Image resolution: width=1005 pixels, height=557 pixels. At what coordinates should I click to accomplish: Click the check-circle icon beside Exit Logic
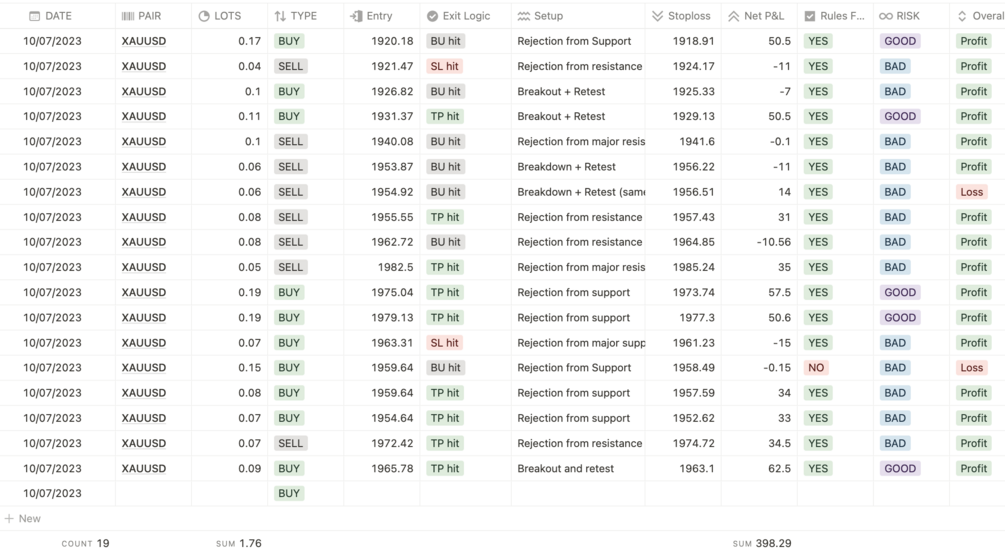(432, 16)
